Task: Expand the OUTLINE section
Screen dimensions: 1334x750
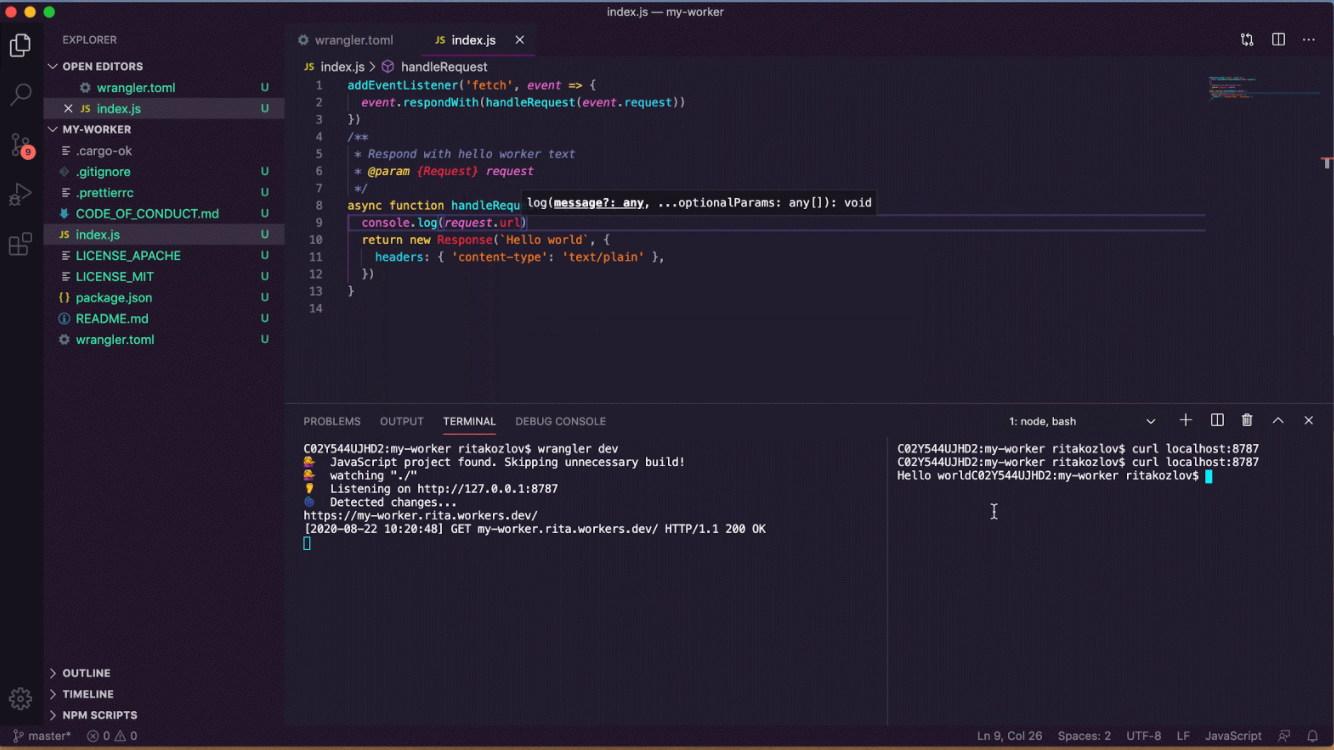Action: (86, 673)
